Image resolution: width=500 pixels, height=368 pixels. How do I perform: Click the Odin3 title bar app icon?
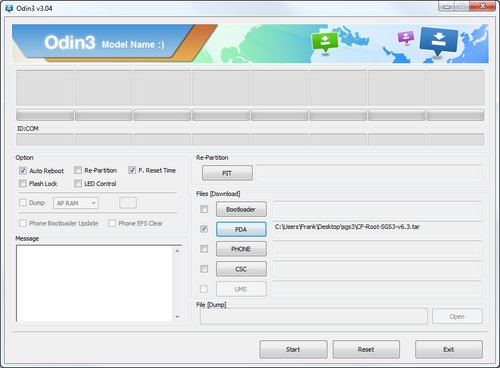click(9, 8)
